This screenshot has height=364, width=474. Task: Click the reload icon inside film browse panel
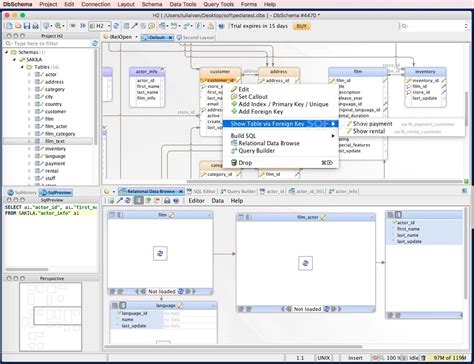click(x=160, y=253)
